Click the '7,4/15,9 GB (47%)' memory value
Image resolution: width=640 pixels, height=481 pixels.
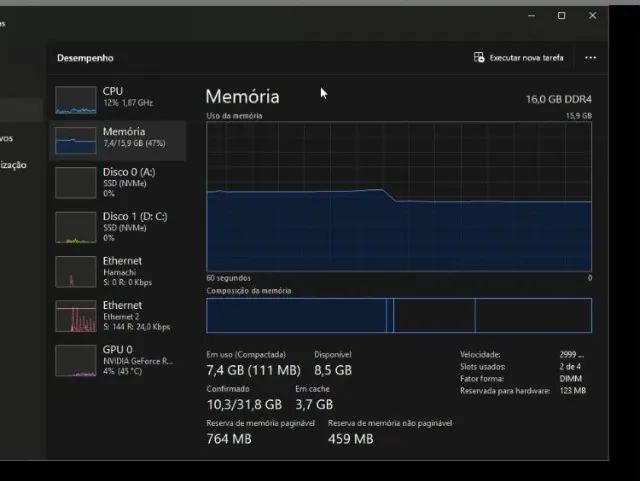point(134,143)
